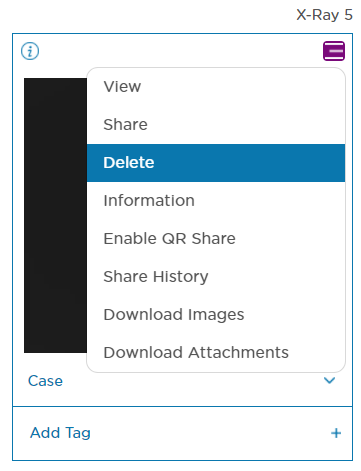Screen dimensions: 361x471
Task: Click the plus icon beside Add Tag
Action: tap(336, 433)
